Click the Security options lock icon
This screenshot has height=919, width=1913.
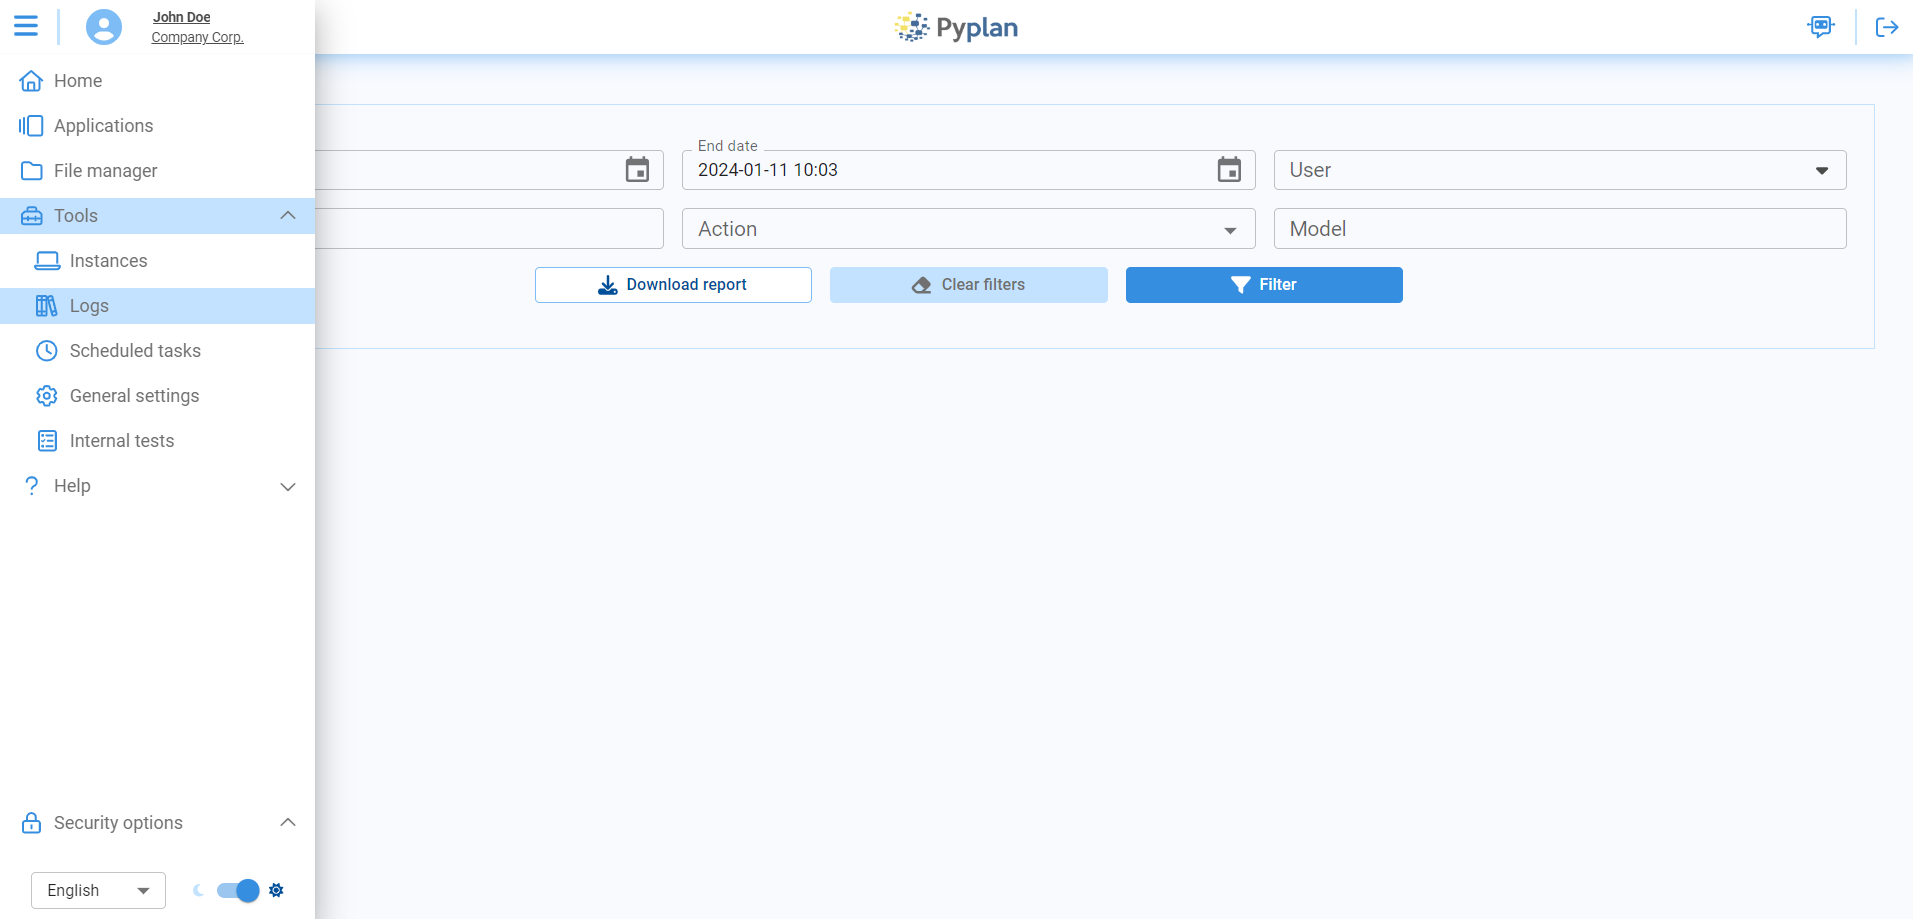32,823
